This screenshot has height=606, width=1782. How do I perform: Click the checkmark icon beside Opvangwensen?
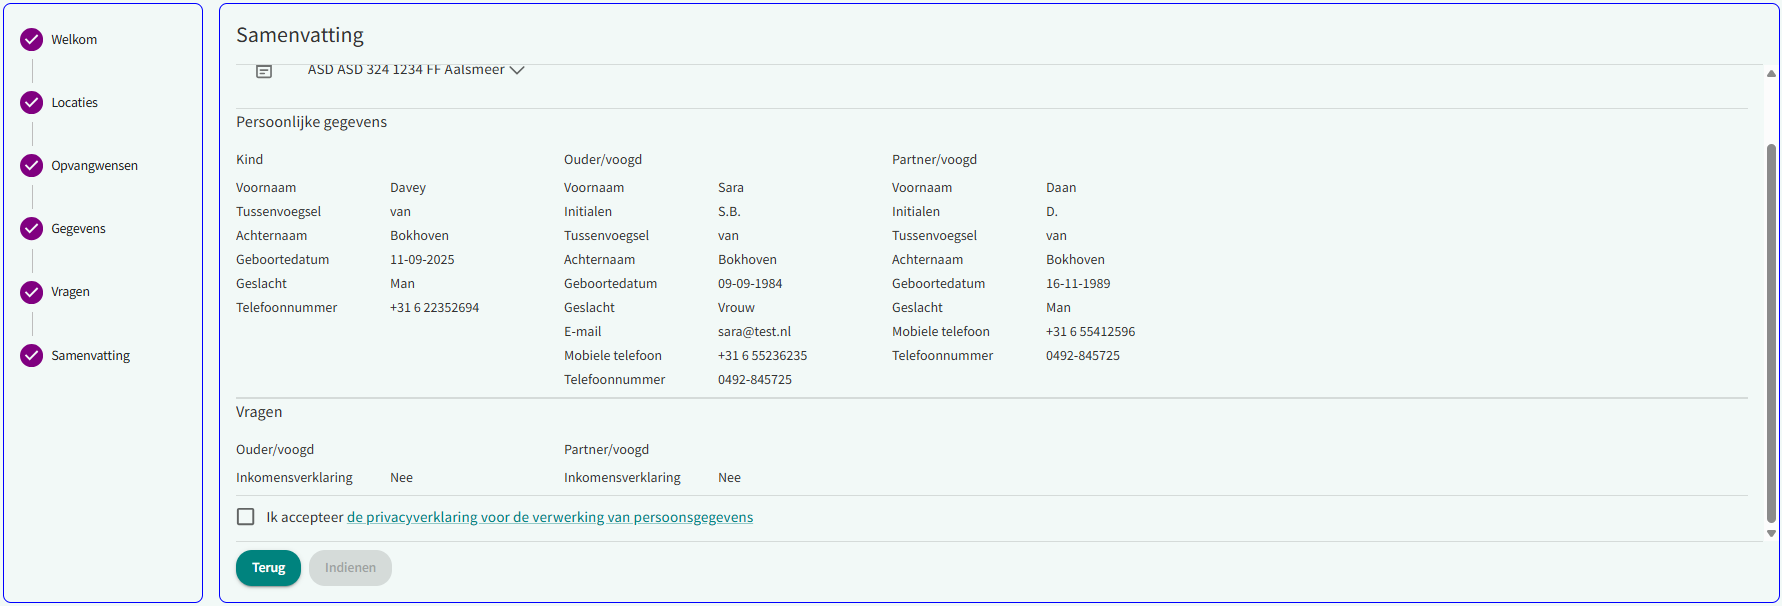click(32, 166)
